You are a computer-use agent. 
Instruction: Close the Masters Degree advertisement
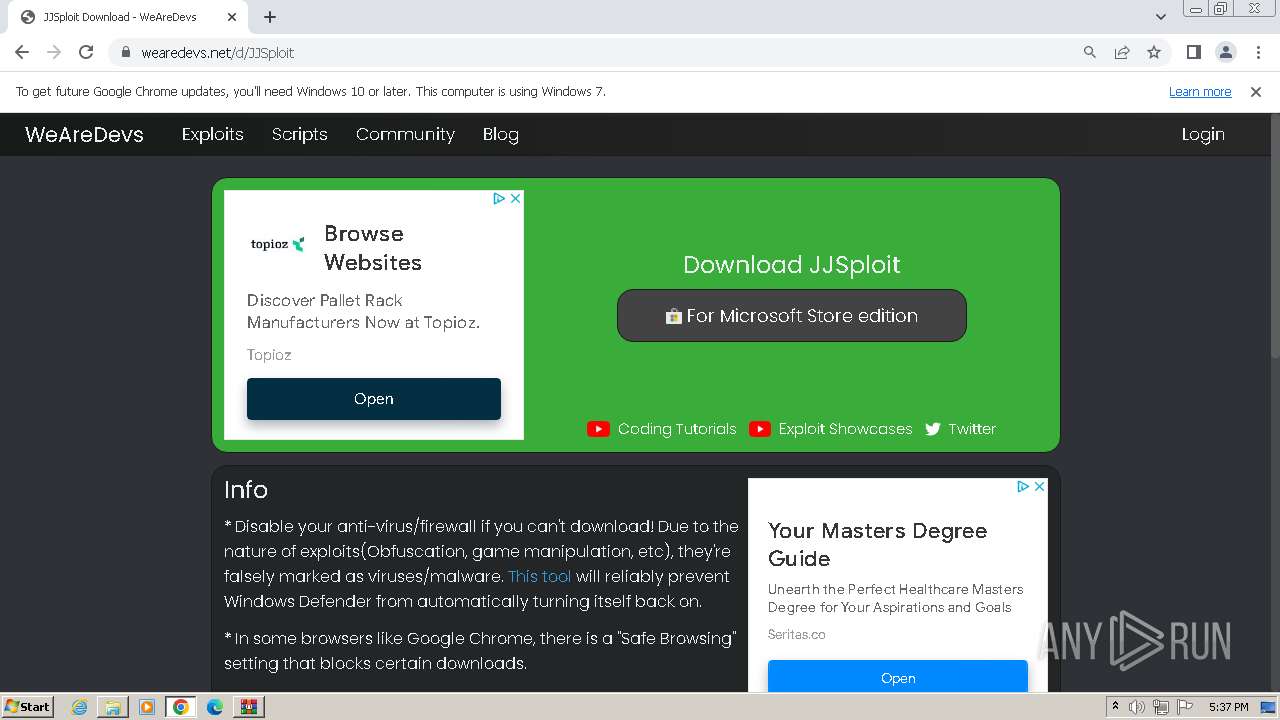[x=1039, y=486]
